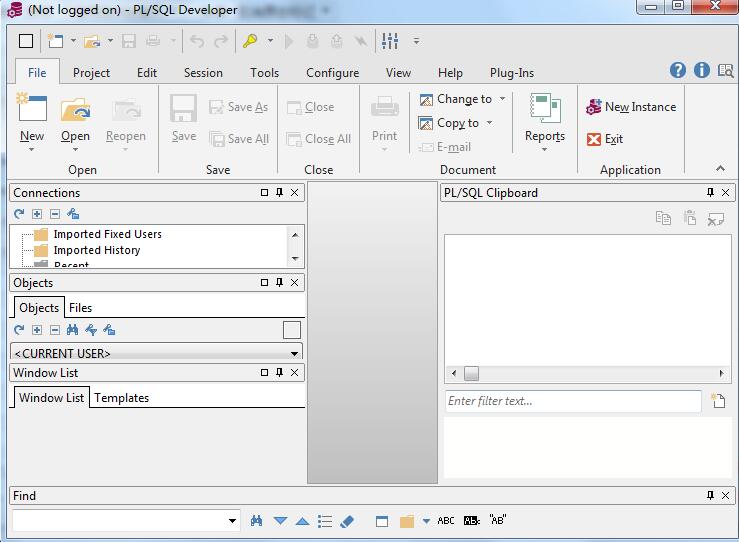Open the CURRENT USER dropdown
This screenshot has height=542, width=739.
294,353
